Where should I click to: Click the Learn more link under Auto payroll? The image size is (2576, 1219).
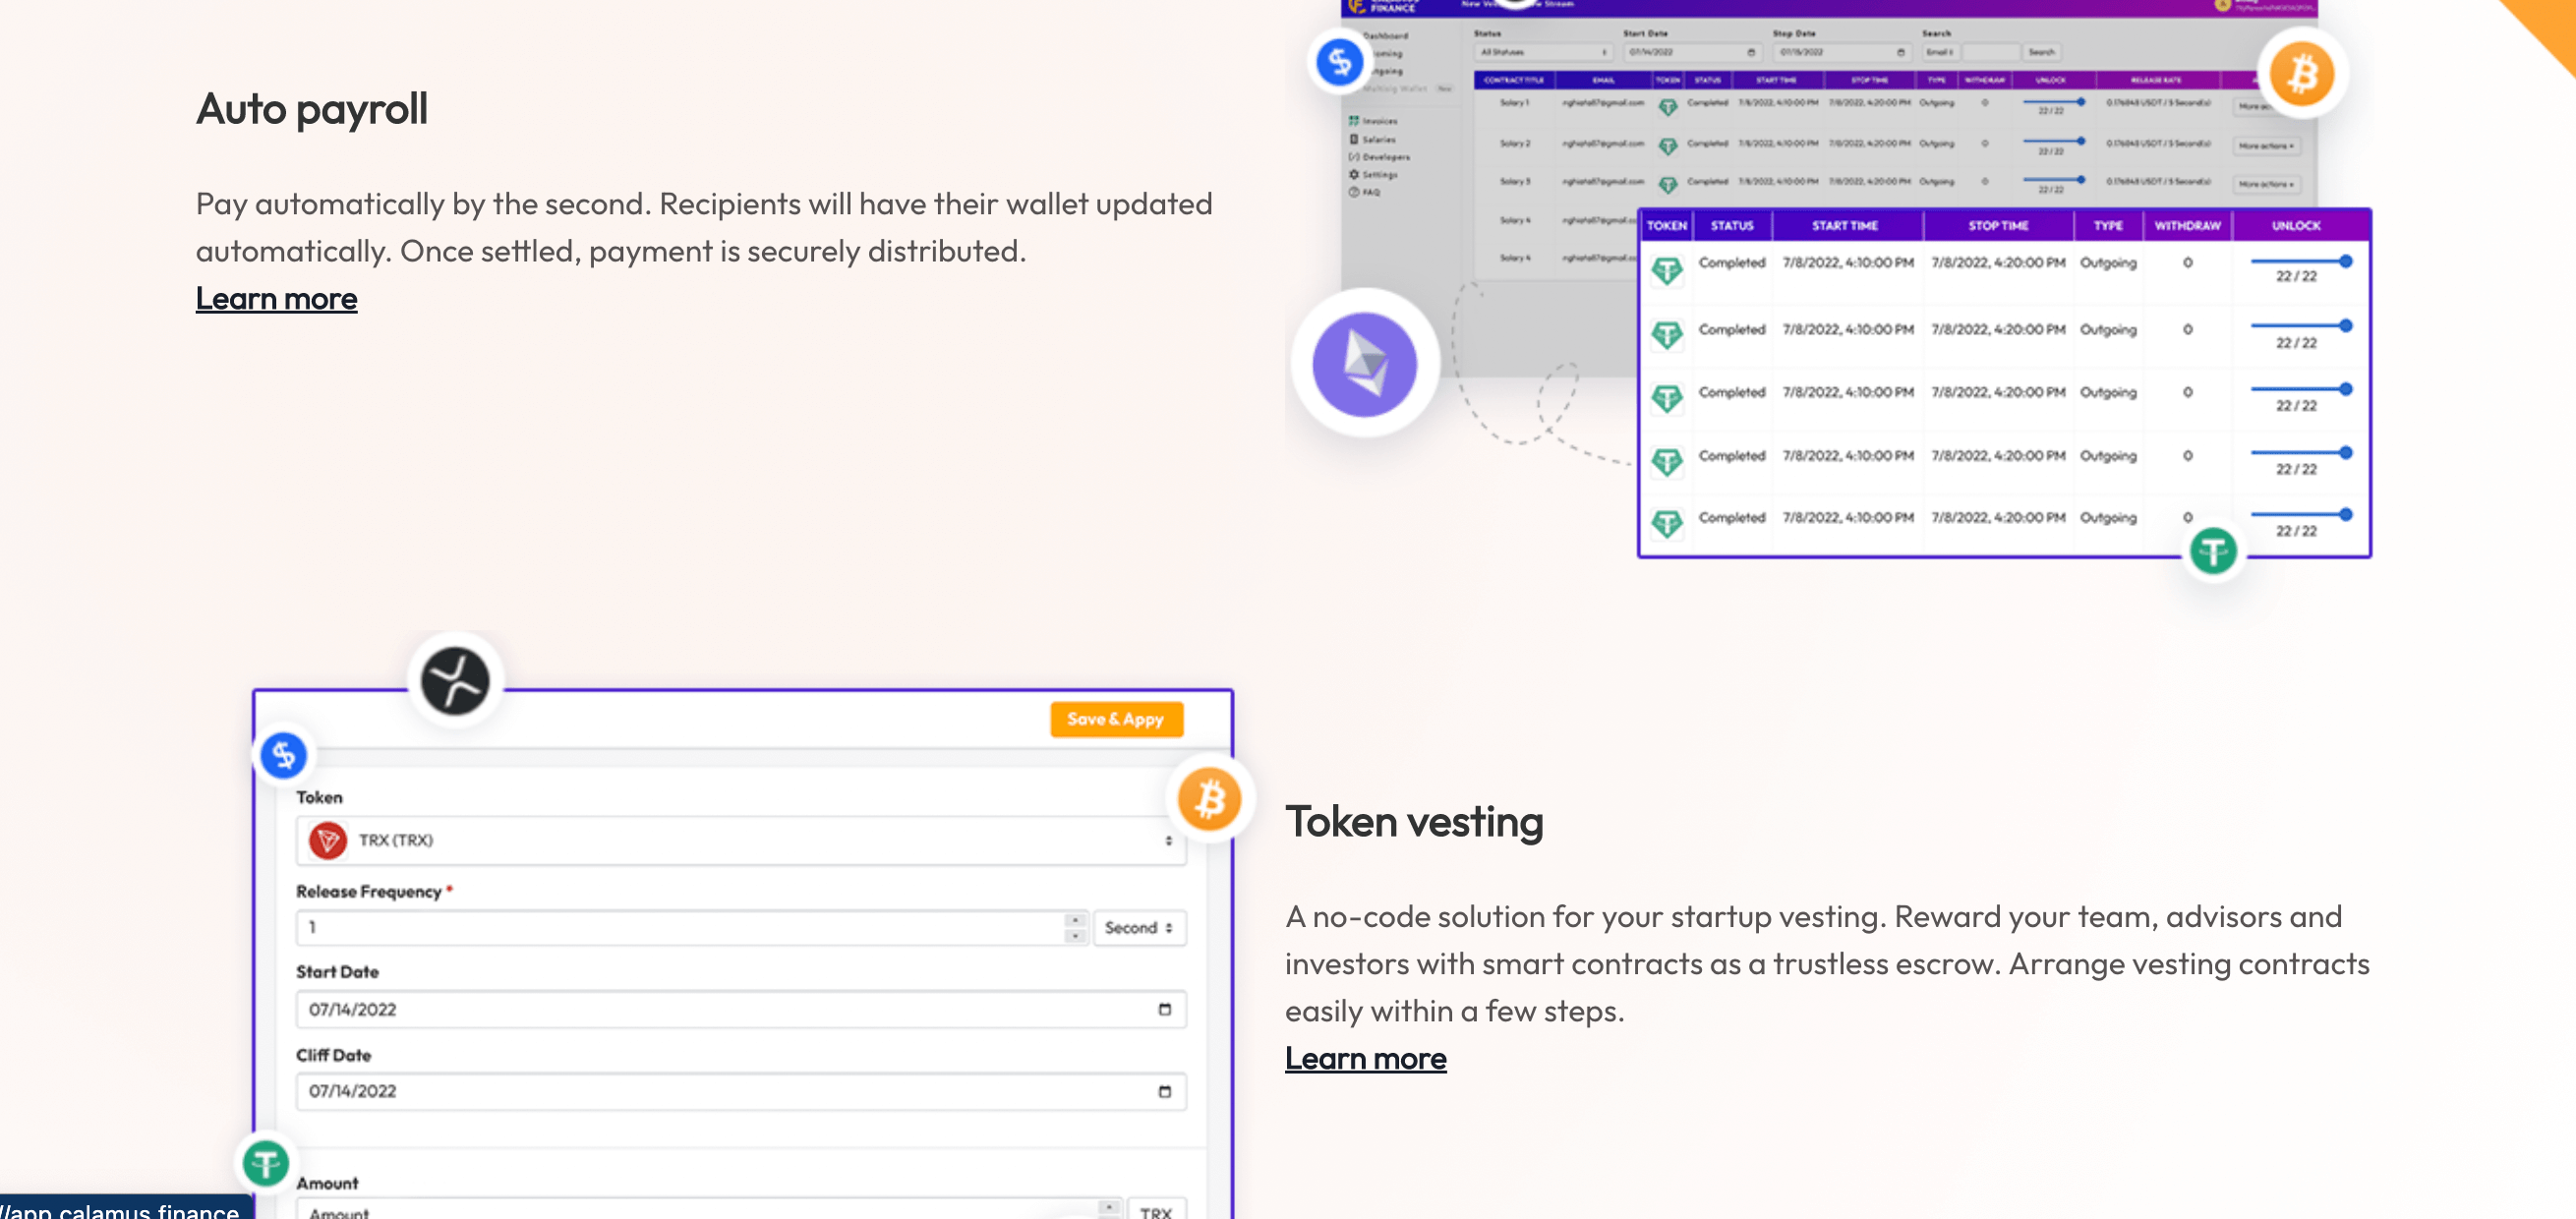(x=276, y=297)
